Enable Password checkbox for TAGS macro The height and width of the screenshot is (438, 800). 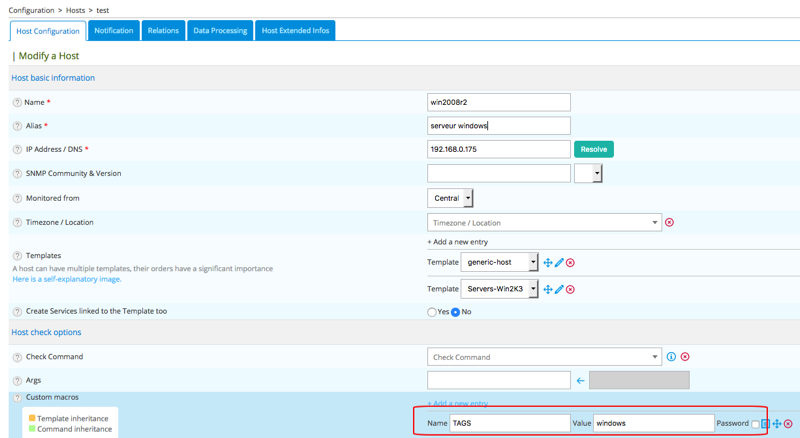(x=755, y=424)
